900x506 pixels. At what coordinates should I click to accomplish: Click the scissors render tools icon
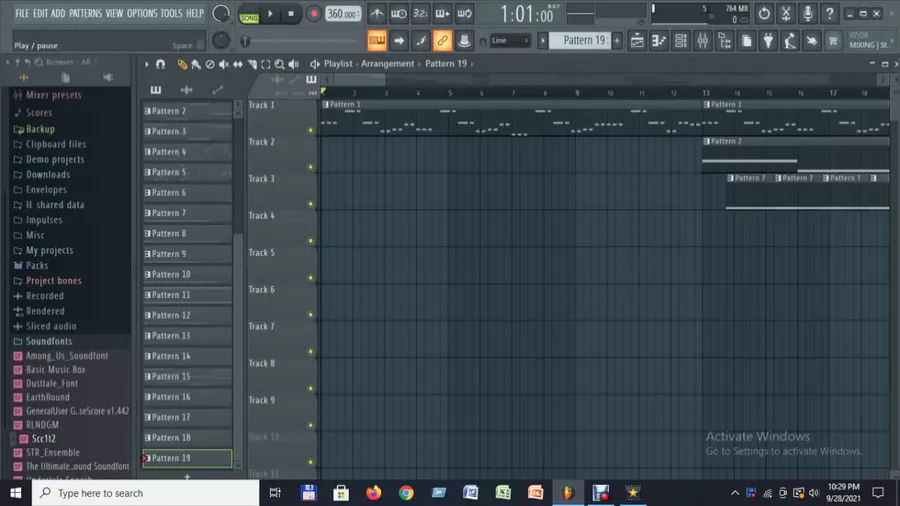[786, 13]
